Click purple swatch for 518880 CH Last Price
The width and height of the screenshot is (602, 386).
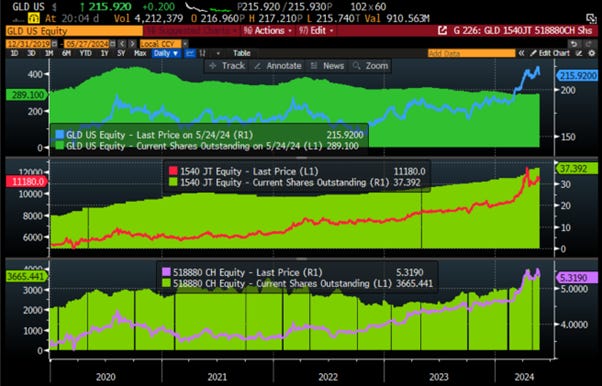pyautogui.click(x=166, y=272)
